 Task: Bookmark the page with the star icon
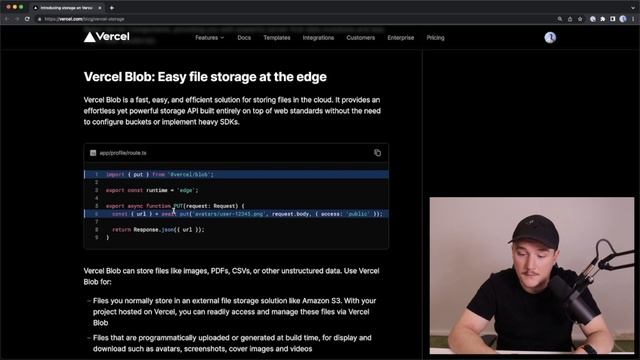pos(580,19)
